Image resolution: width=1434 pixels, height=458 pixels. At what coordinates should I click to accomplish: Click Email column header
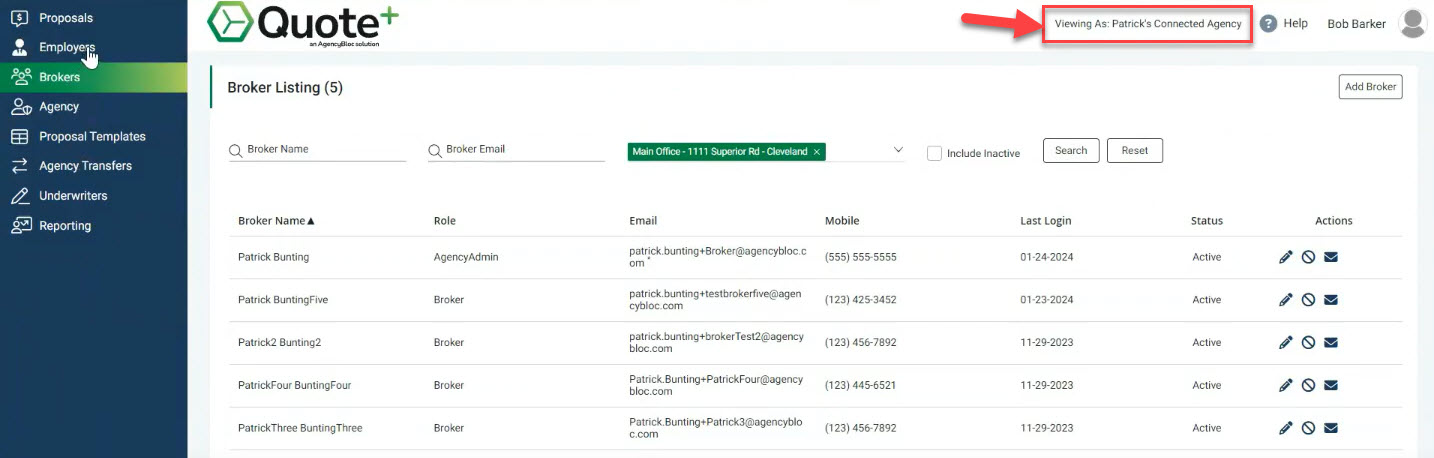pyautogui.click(x=643, y=221)
